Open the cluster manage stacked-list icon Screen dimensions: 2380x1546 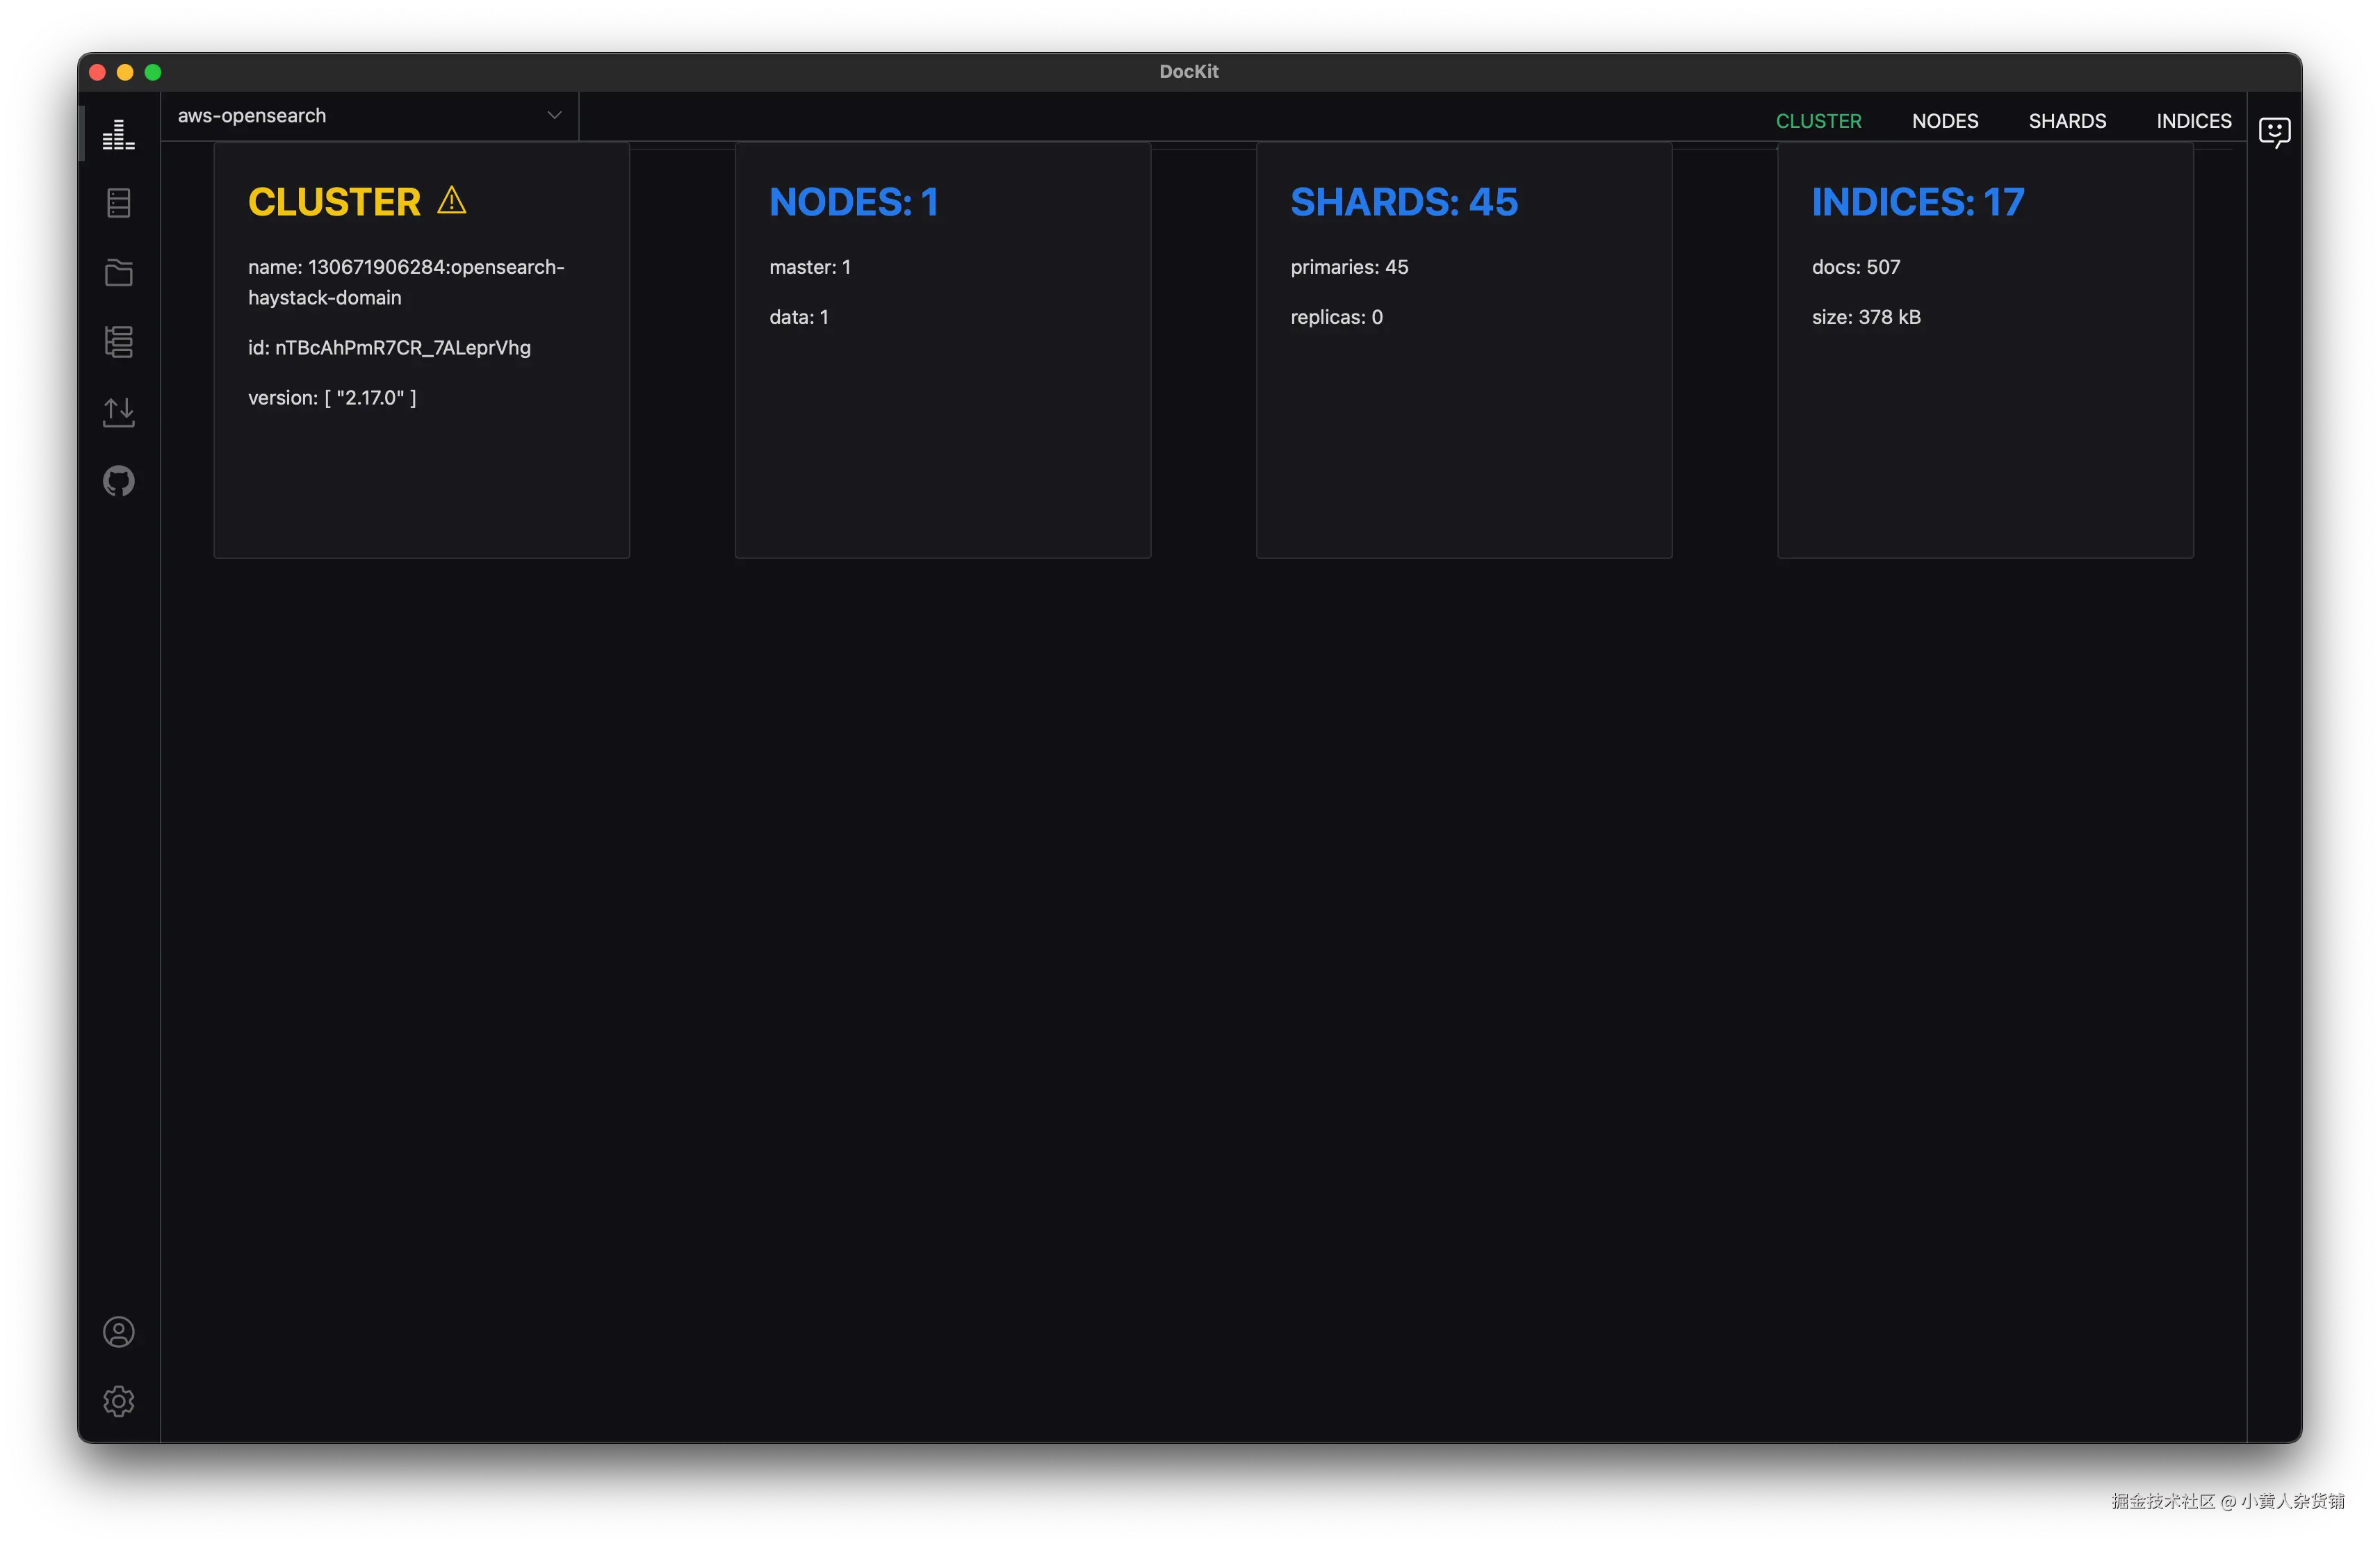(118, 342)
